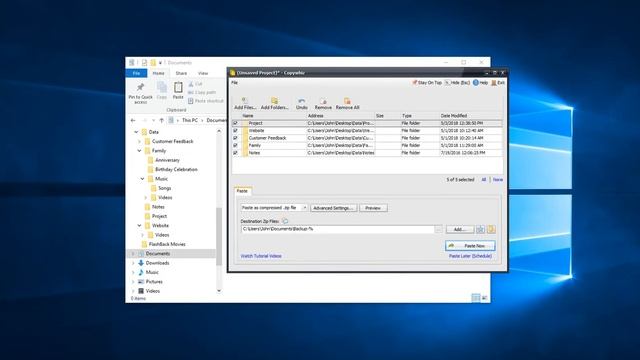
Task: Select FlashBack Movies folder in Explorer tree
Action: (x=167, y=244)
